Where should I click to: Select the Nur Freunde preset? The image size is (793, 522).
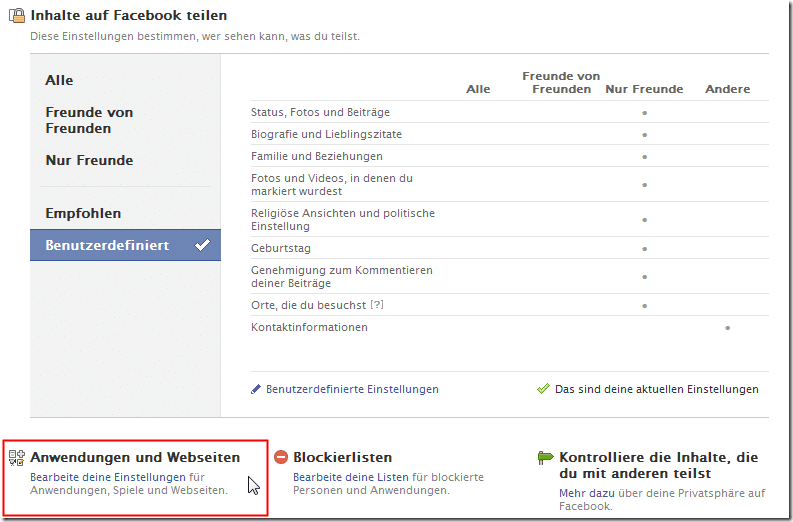(x=90, y=160)
